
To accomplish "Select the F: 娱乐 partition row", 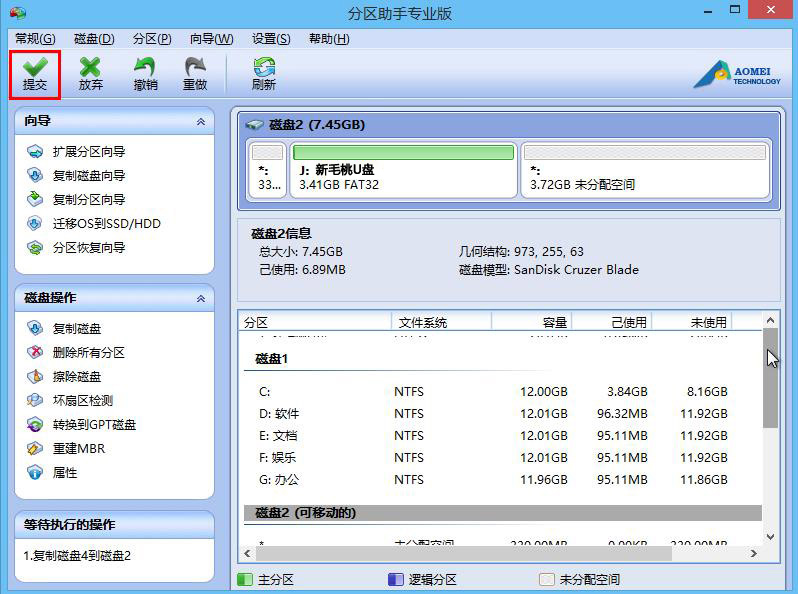I will coord(493,458).
